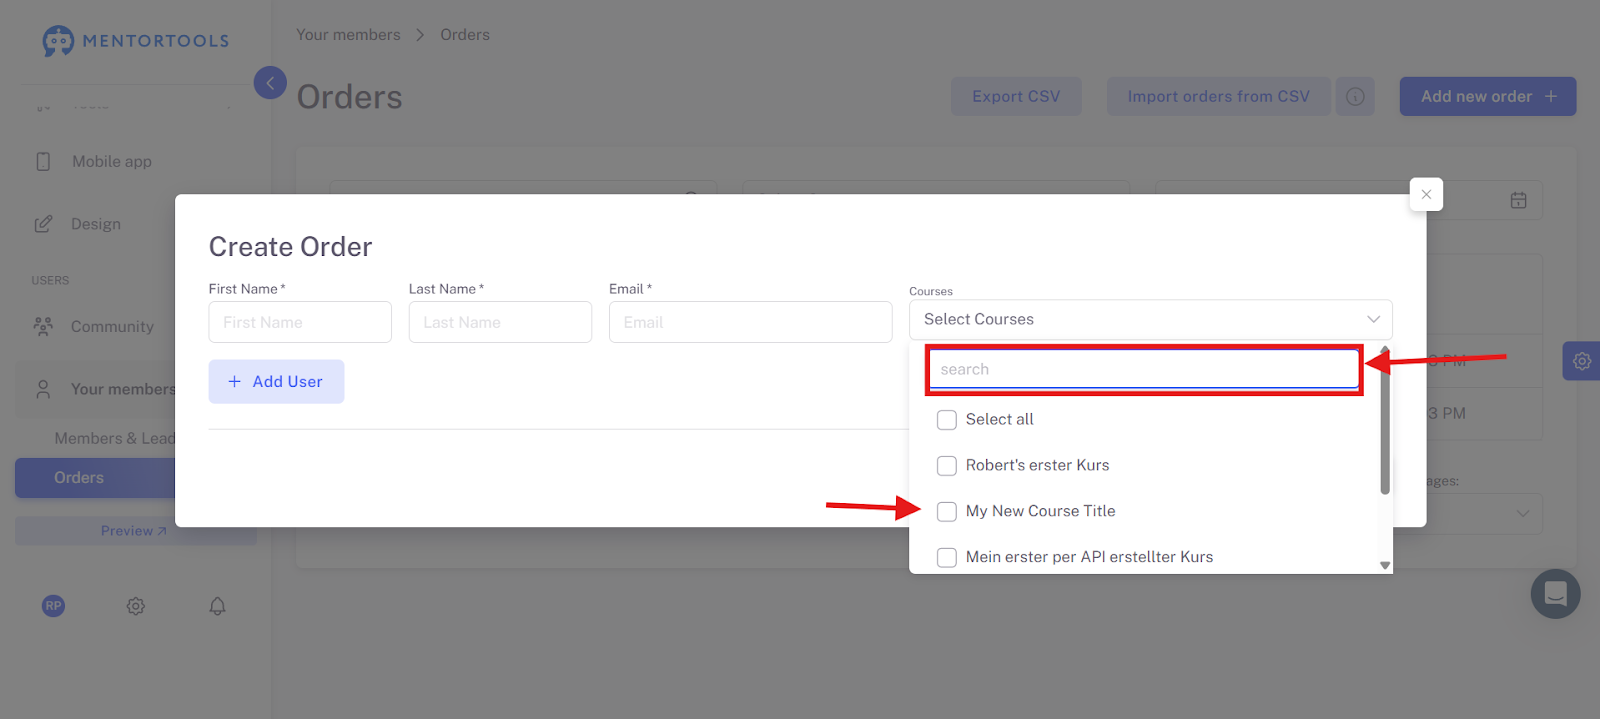Image resolution: width=1600 pixels, height=719 pixels.
Task: Click Import orders from CSV
Action: pos(1218,96)
